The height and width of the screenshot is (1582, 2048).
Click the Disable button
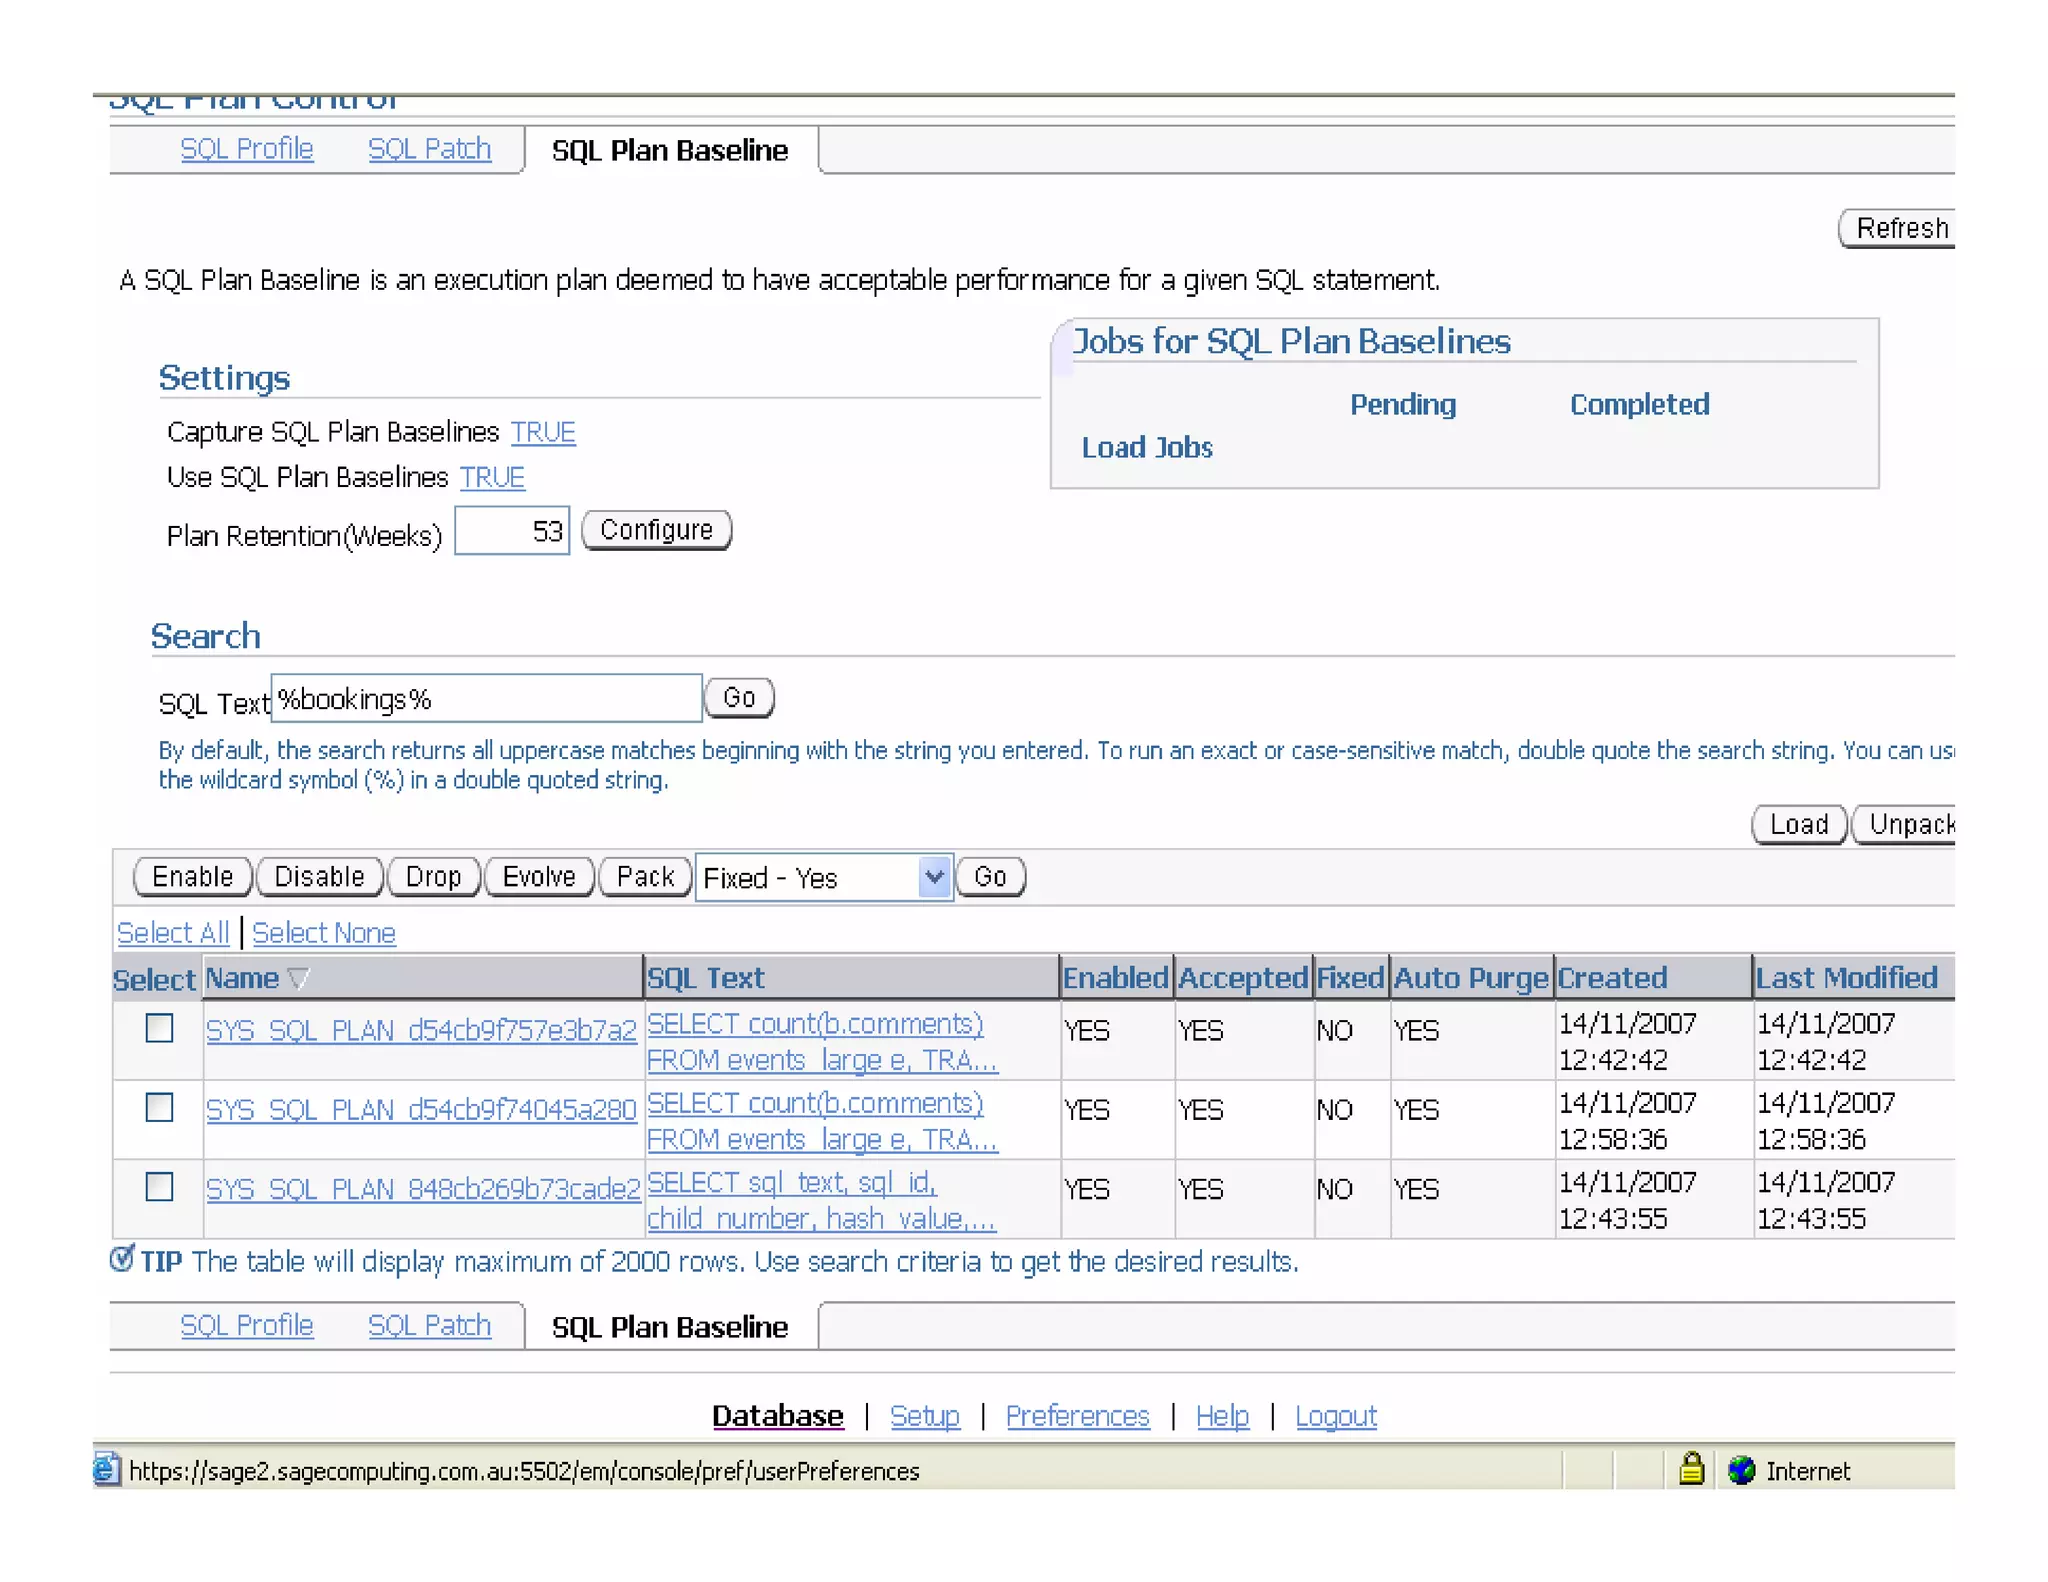[x=319, y=877]
